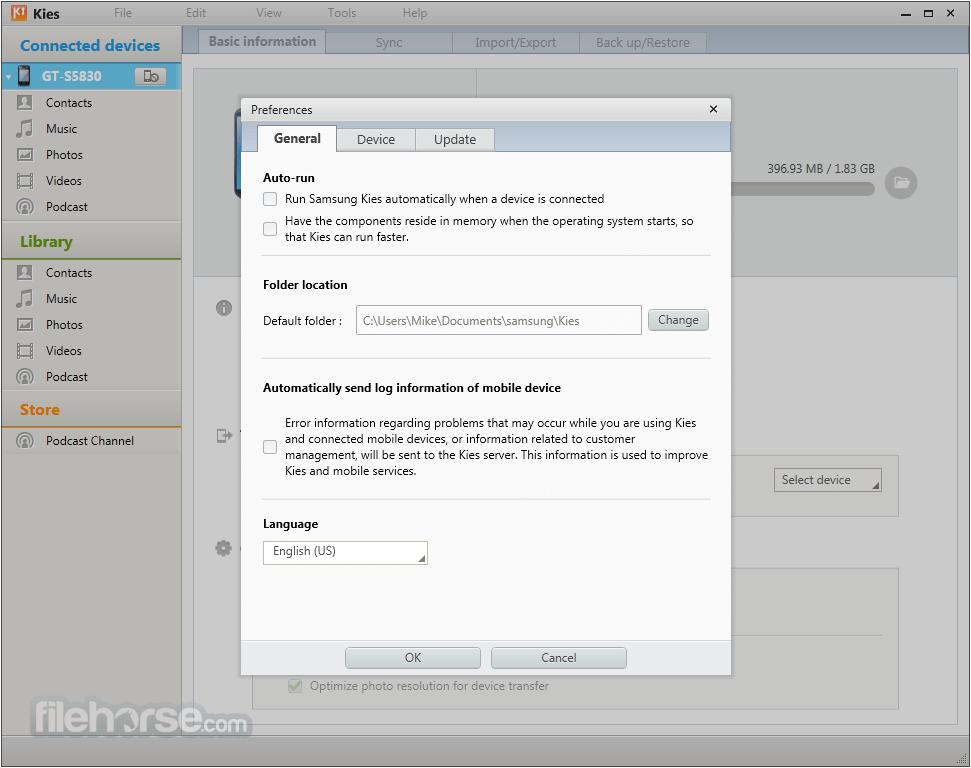Click the Connected devices heading
The height and width of the screenshot is (768, 971).
point(90,45)
